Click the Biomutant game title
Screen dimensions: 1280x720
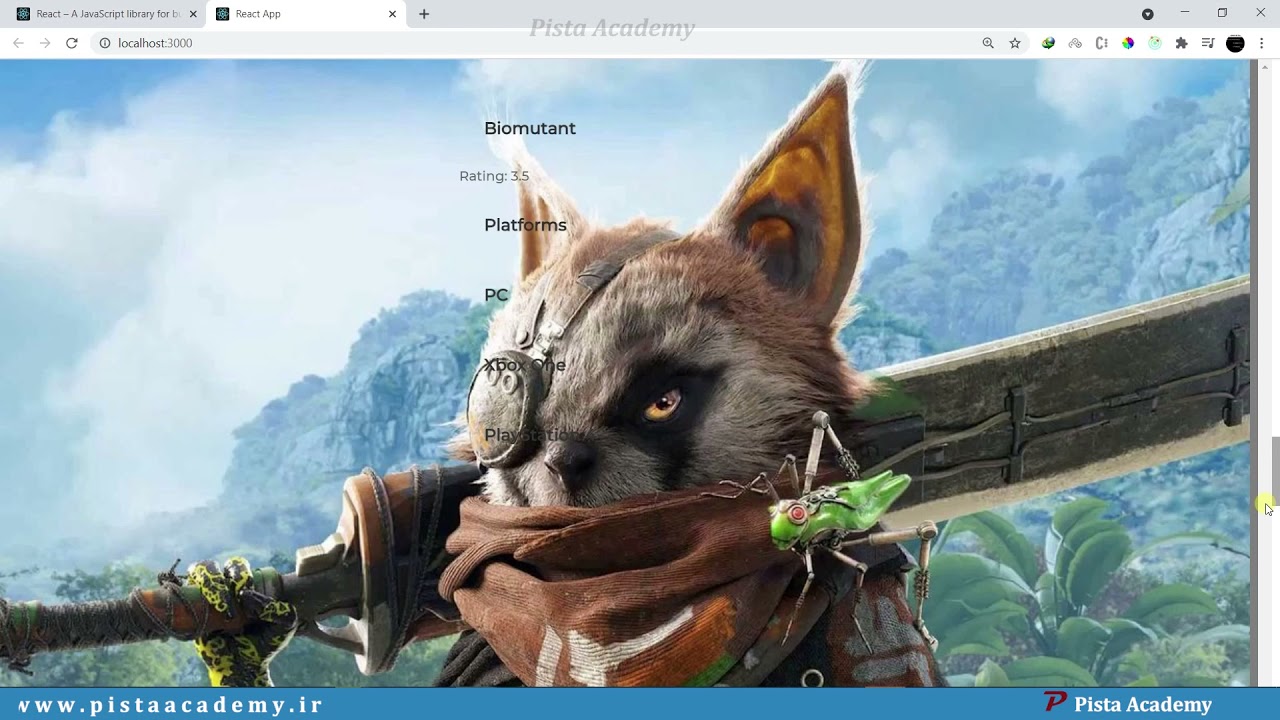pos(530,128)
